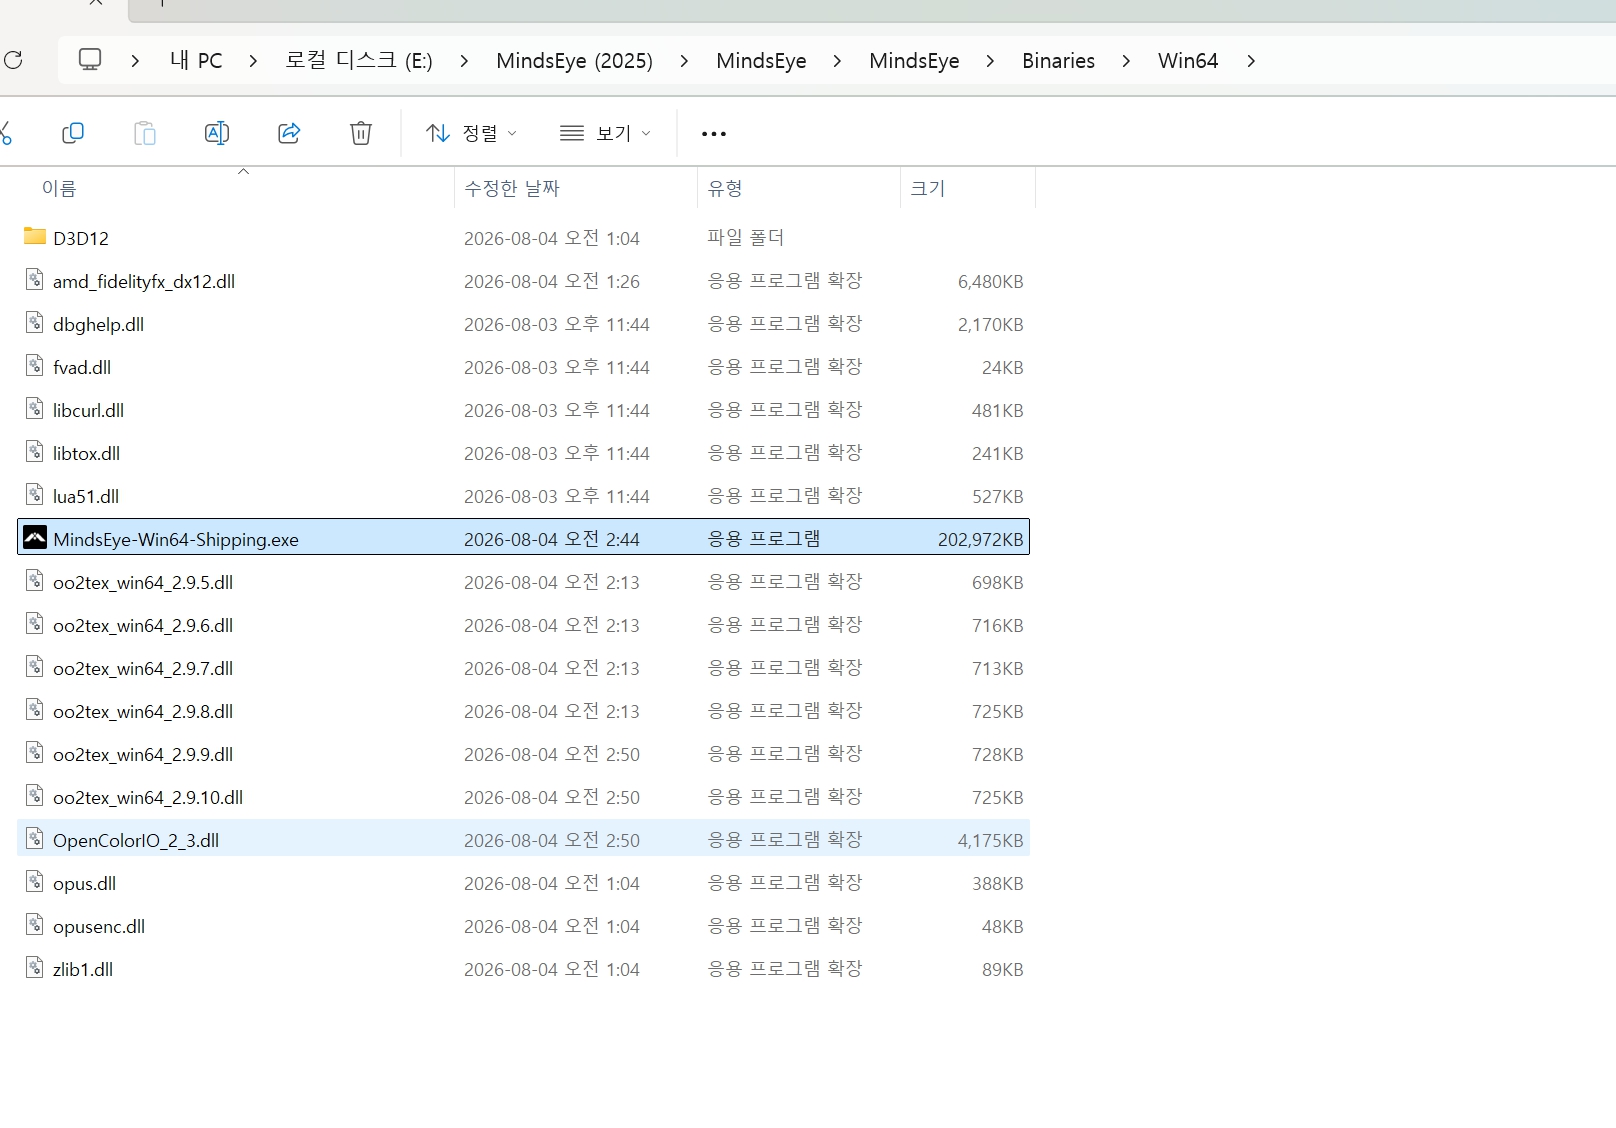This screenshot has height=1128, width=1616.
Task: Click the amd_fidelityfx_dx12.dll file icon
Action: coord(35,280)
